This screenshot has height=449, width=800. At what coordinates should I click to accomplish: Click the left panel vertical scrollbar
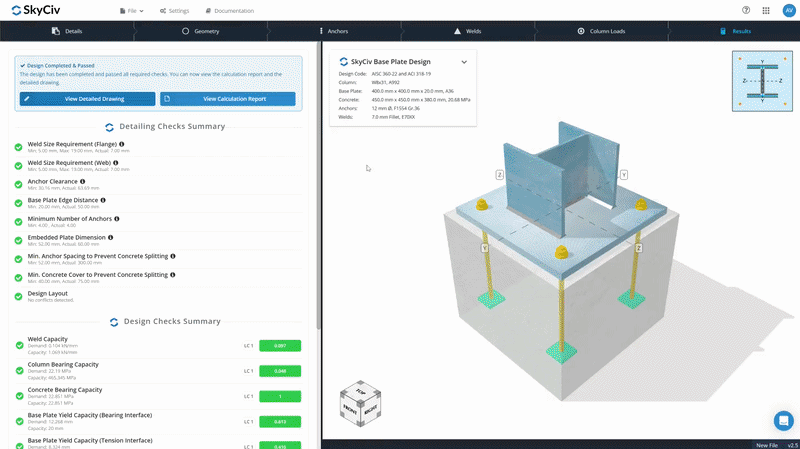pyautogui.click(x=319, y=185)
